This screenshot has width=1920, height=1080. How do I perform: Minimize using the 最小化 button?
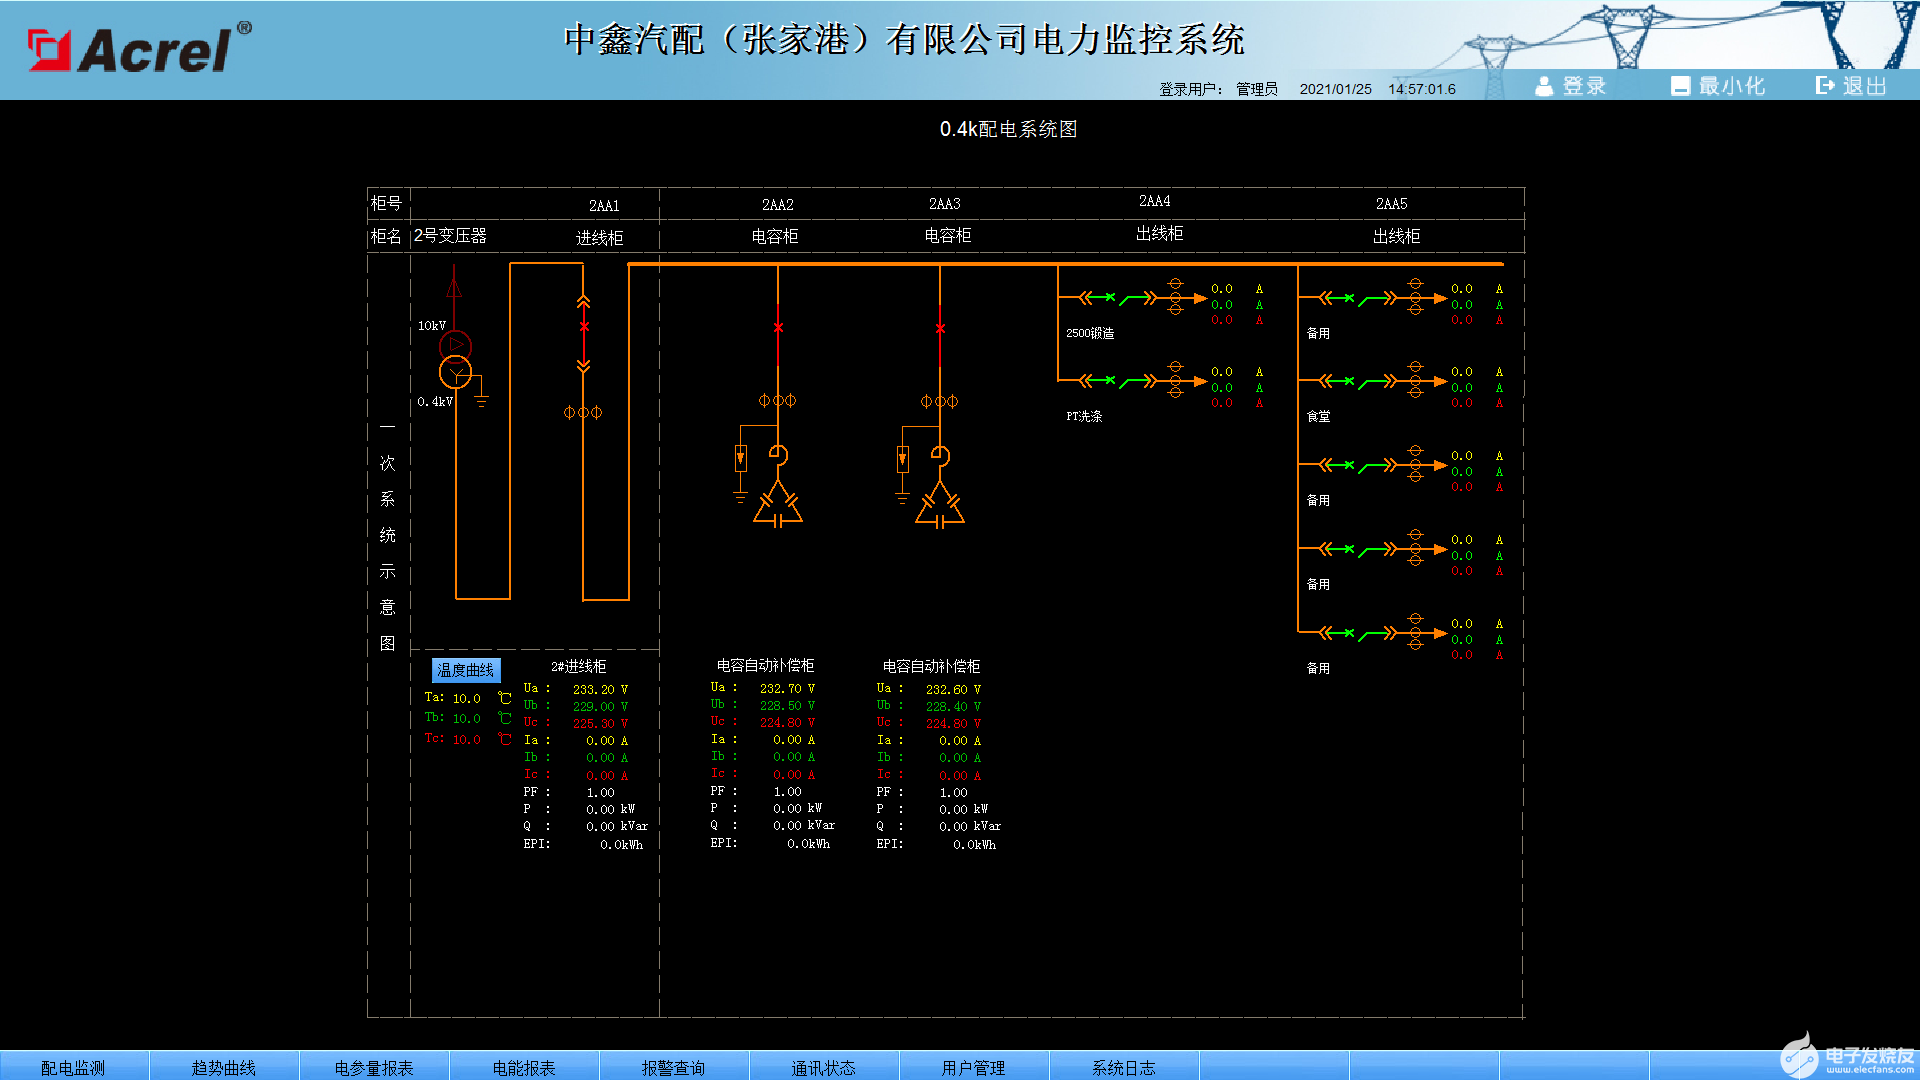(1718, 86)
